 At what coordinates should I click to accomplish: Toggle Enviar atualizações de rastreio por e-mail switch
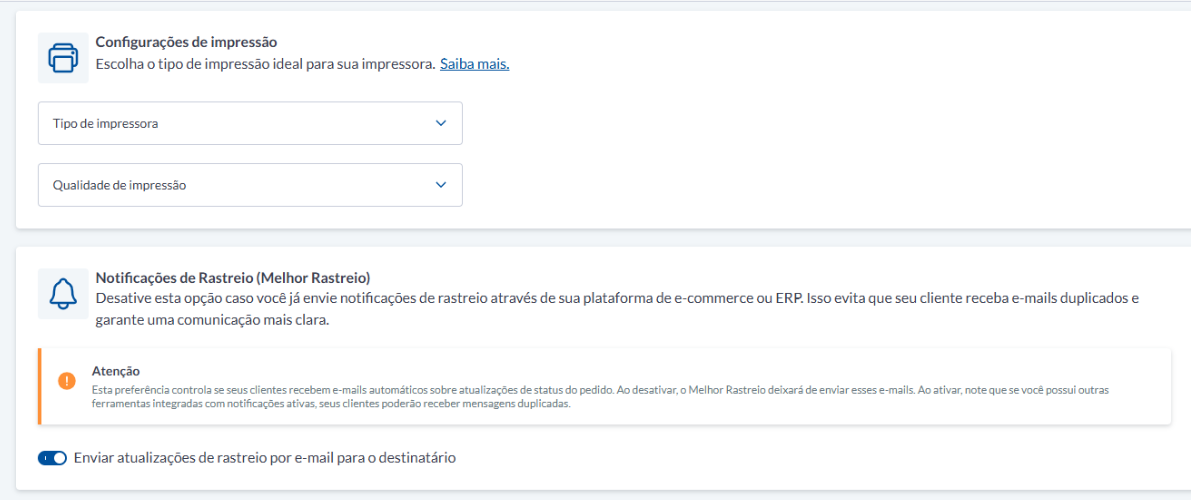[x=52, y=458]
